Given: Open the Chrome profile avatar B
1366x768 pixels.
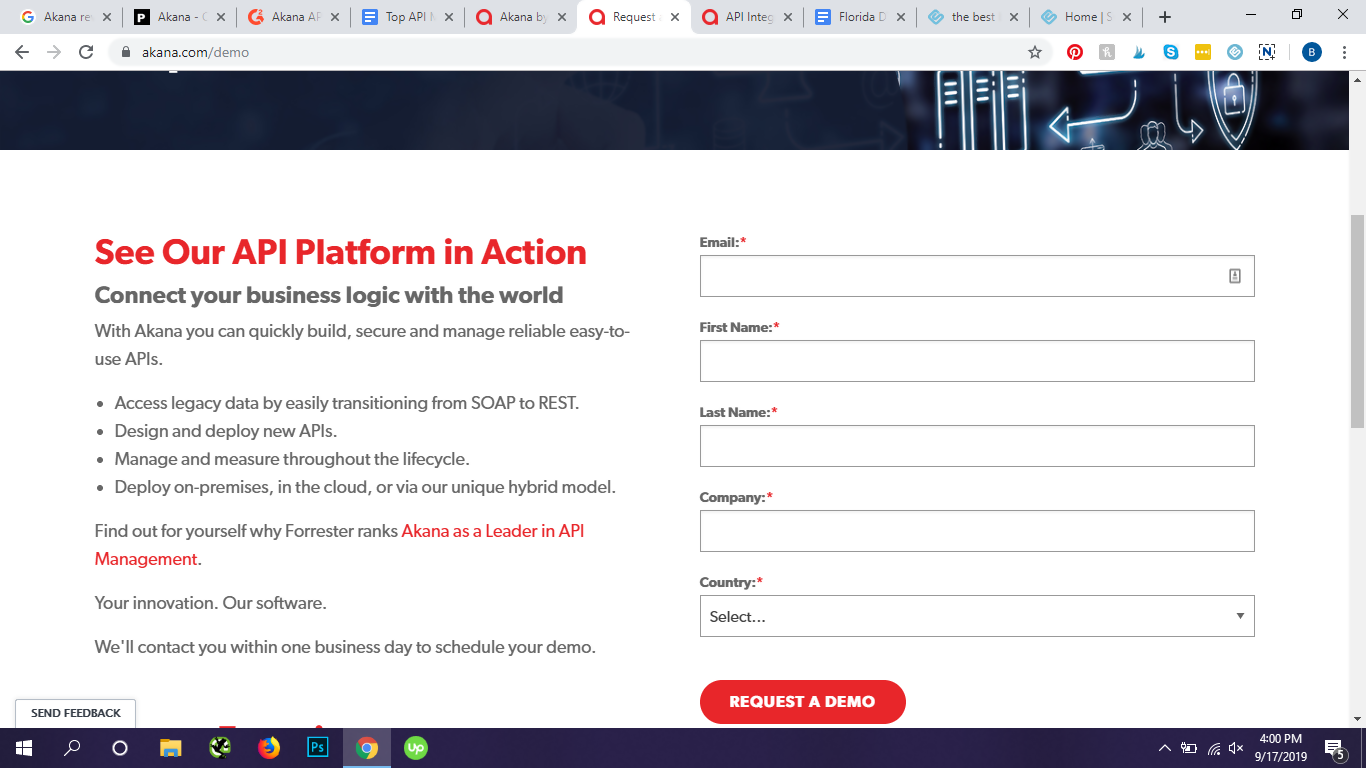Looking at the screenshot, I should pos(1311,52).
